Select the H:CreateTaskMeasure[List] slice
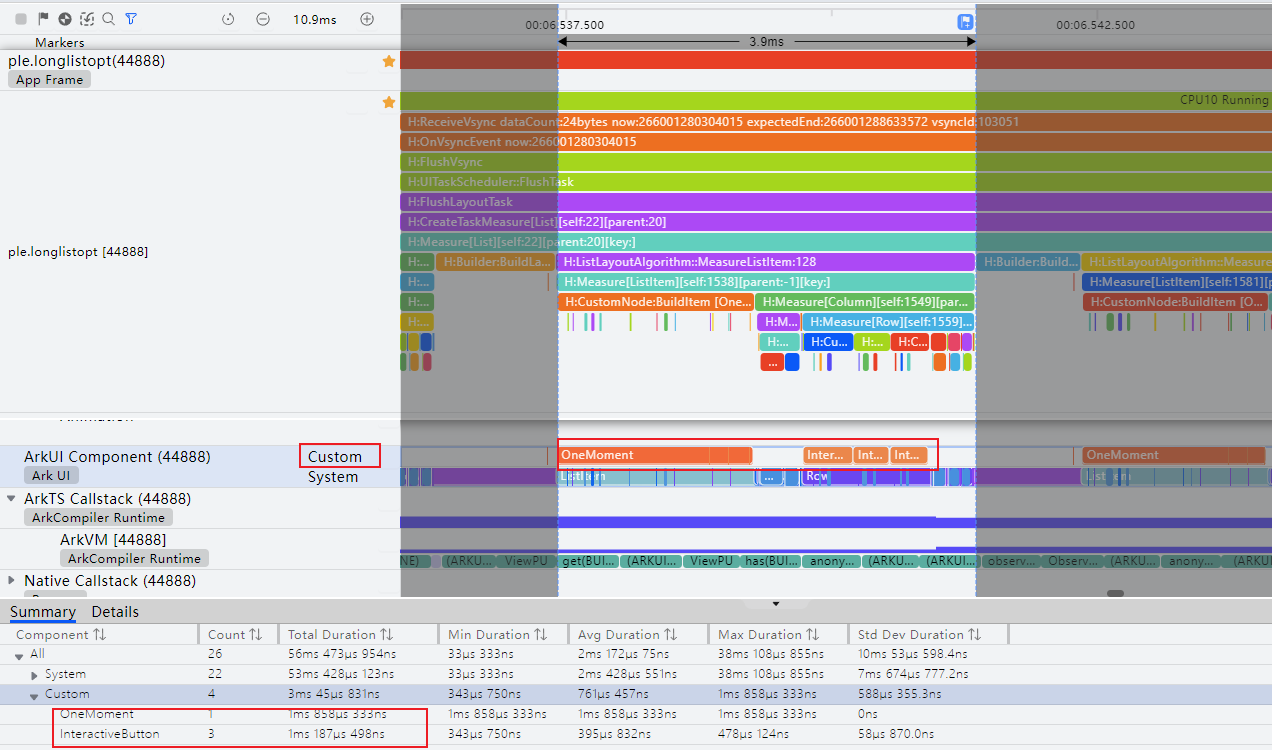Viewport: 1272px width, 750px height. point(836,222)
